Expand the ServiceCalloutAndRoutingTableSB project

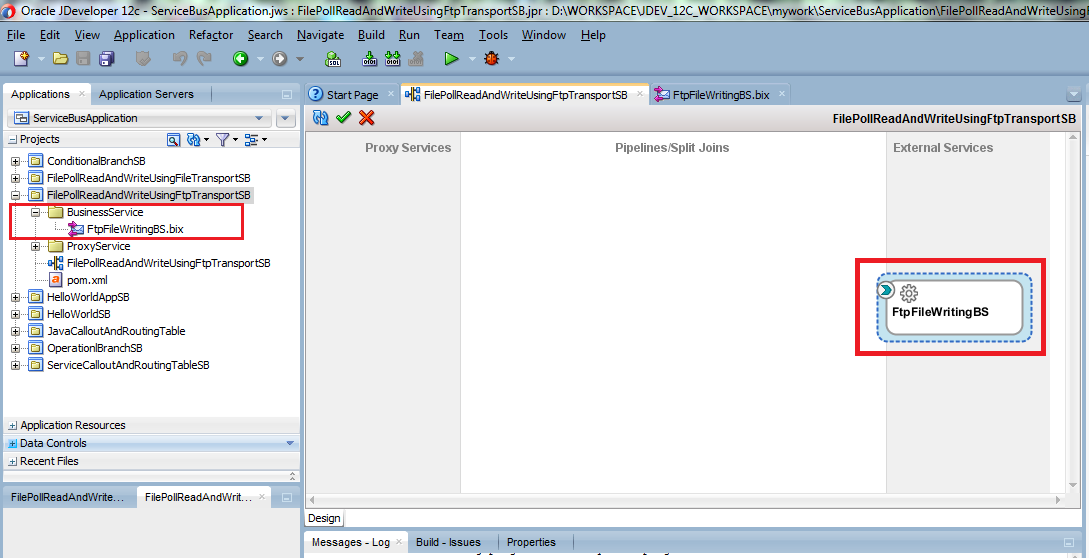15,366
